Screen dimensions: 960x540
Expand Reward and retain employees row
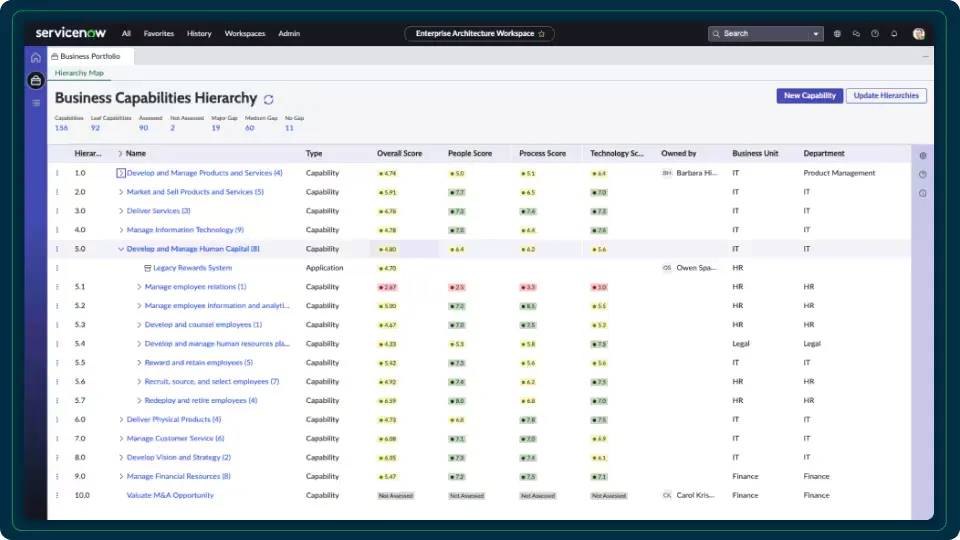pos(139,363)
